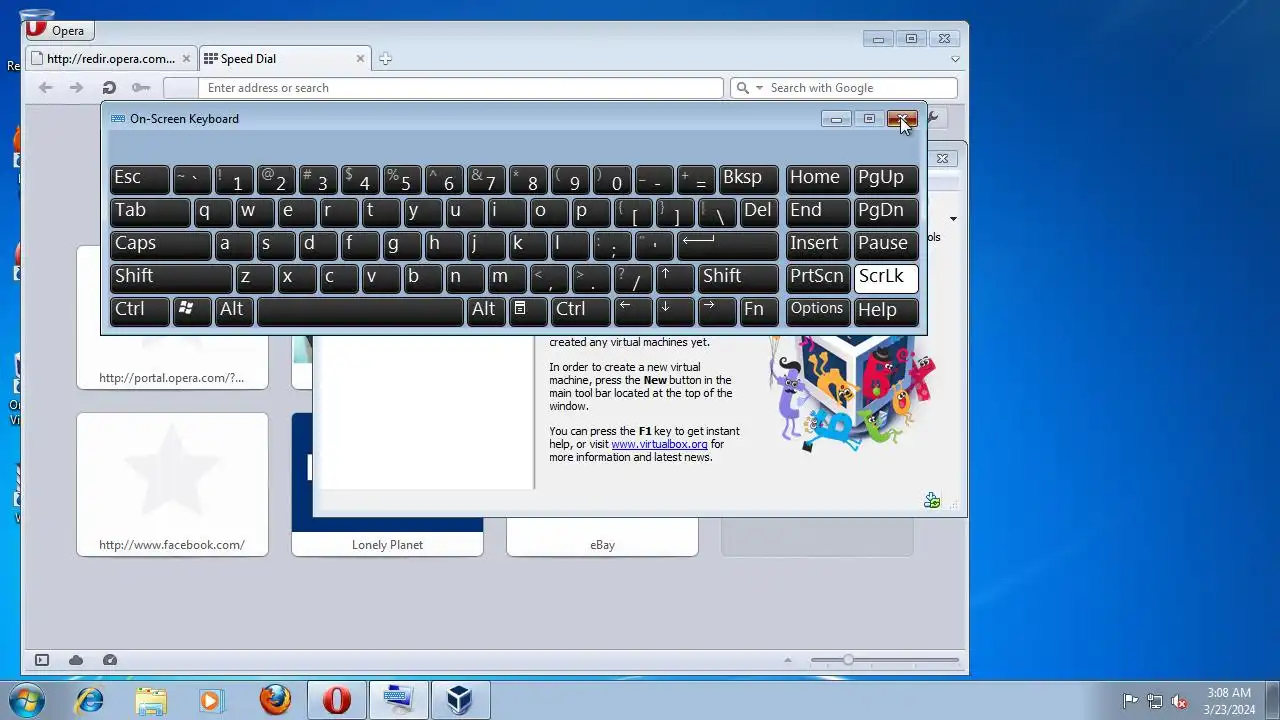The width and height of the screenshot is (1280, 720).
Task: Toggle the left Shift key
Action: pos(171,277)
